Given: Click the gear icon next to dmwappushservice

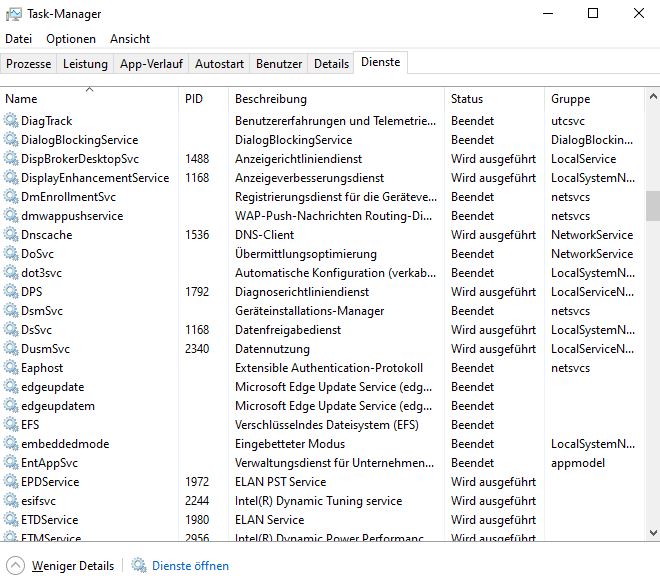Looking at the screenshot, I should click(x=11, y=215).
